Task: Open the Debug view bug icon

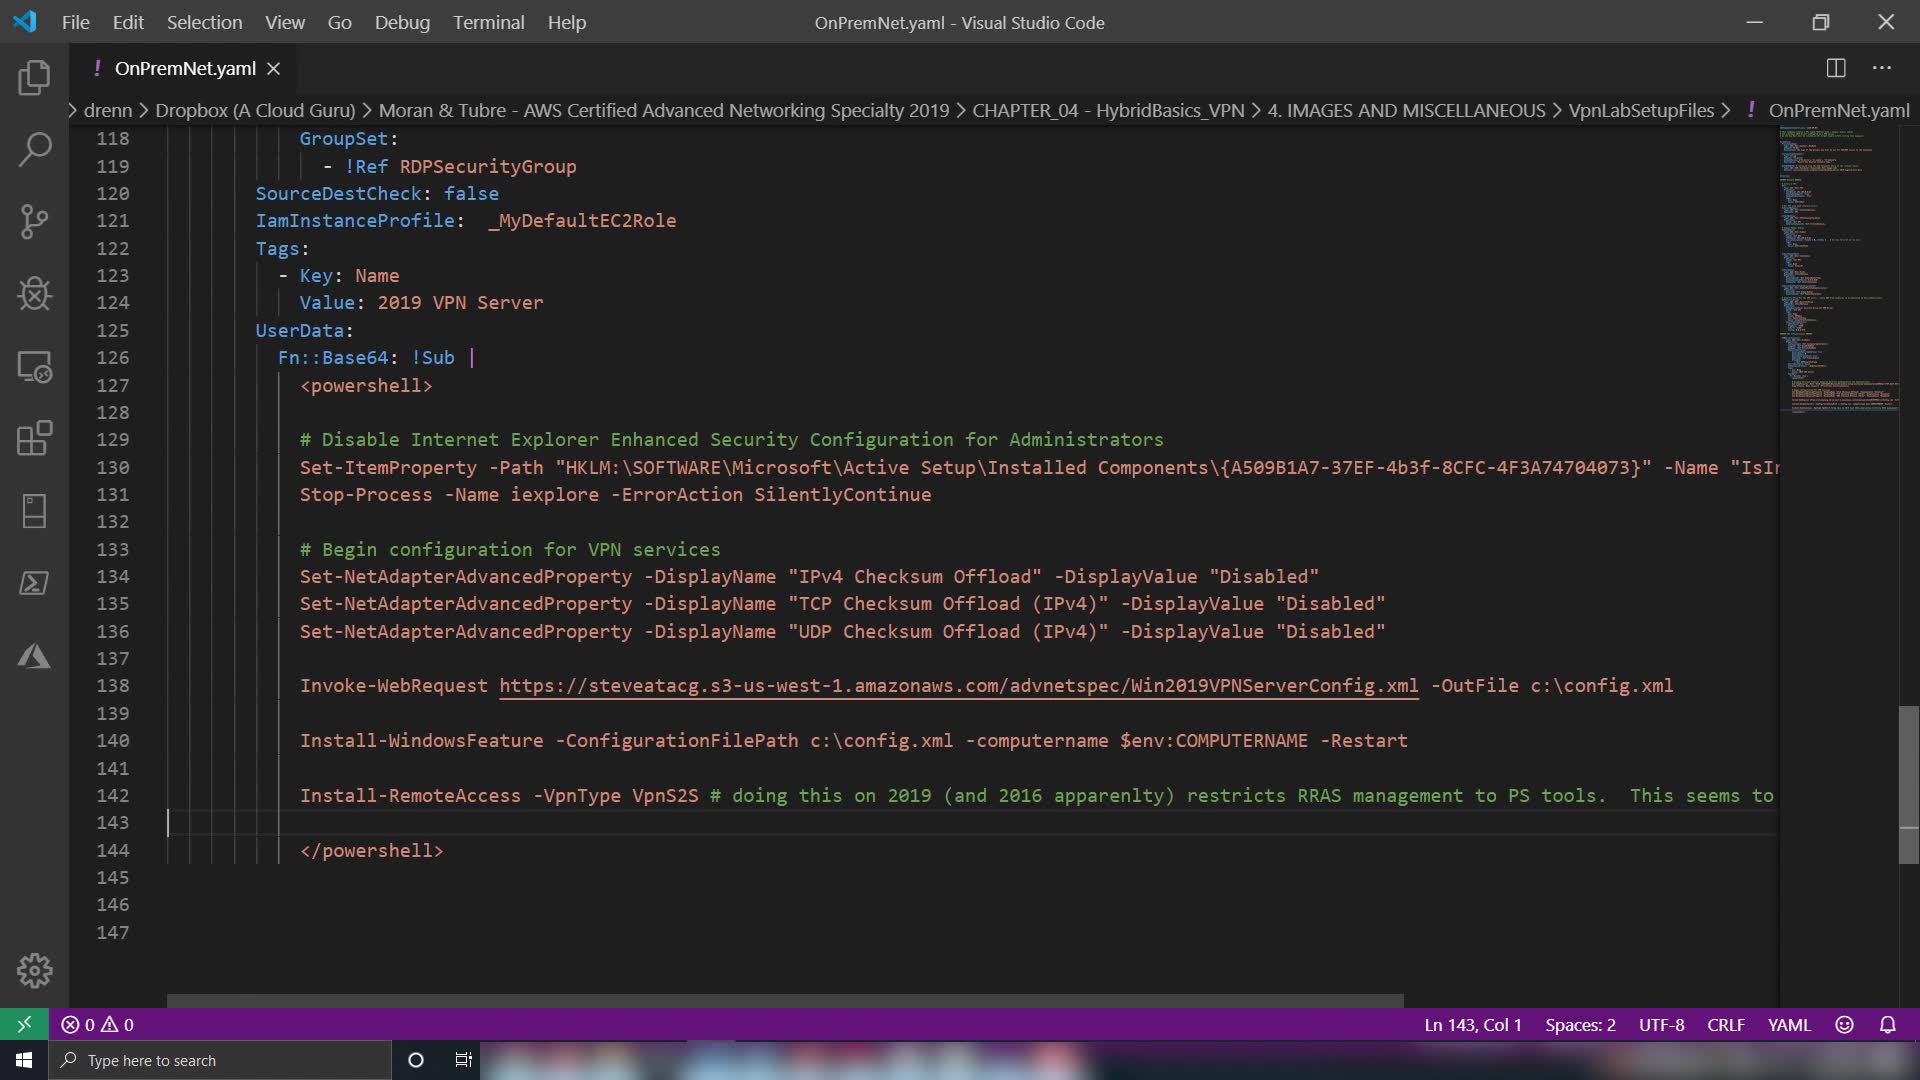Action: coord(34,294)
